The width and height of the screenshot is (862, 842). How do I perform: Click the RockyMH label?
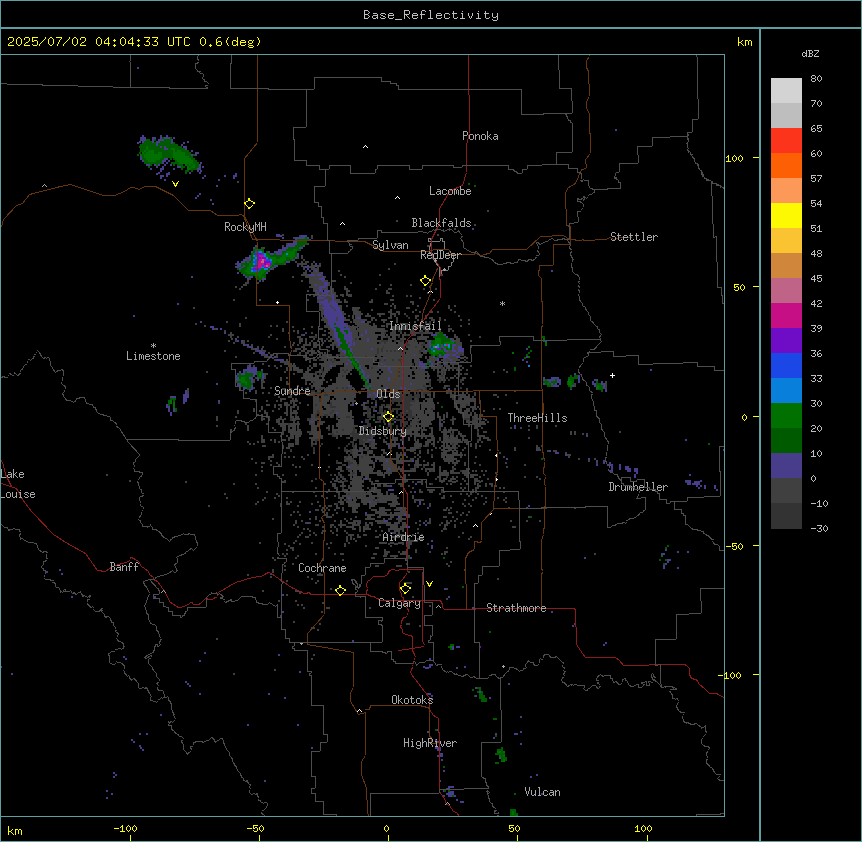(245, 227)
